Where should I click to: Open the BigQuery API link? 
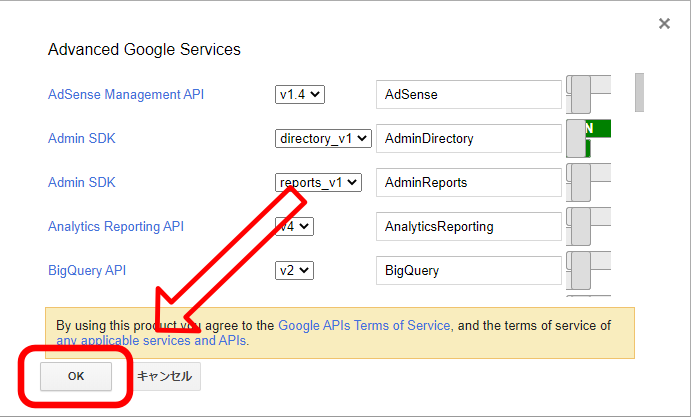87,271
